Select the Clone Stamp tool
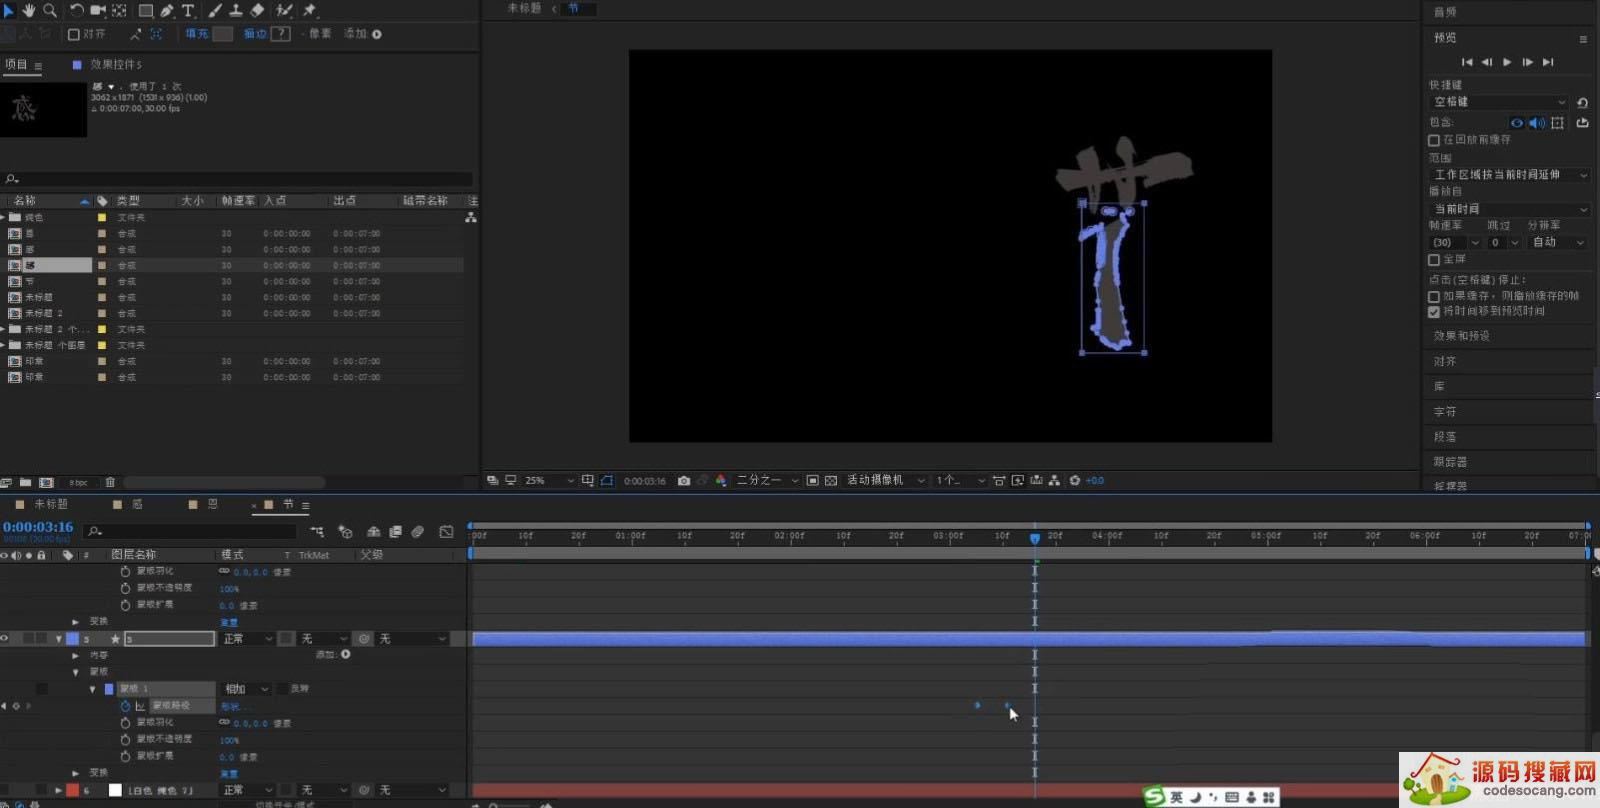This screenshot has width=1600, height=808. pyautogui.click(x=236, y=10)
